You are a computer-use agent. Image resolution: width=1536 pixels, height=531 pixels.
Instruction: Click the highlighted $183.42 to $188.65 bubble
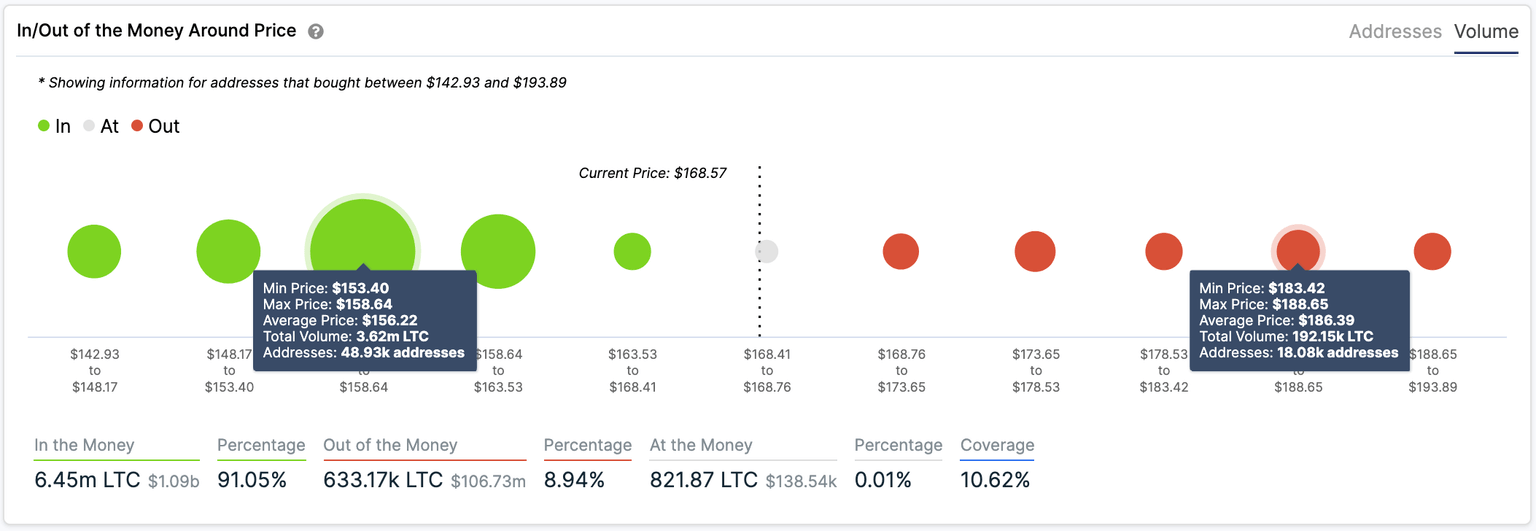click(1298, 249)
